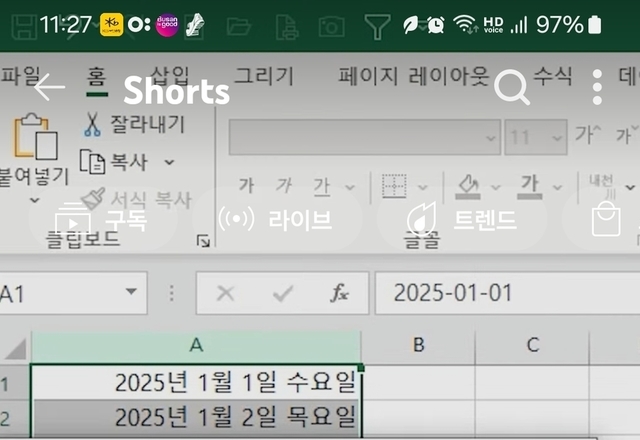This screenshot has width=640, height=440.
Task: Tap the 라이브 chip
Action: point(276,219)
